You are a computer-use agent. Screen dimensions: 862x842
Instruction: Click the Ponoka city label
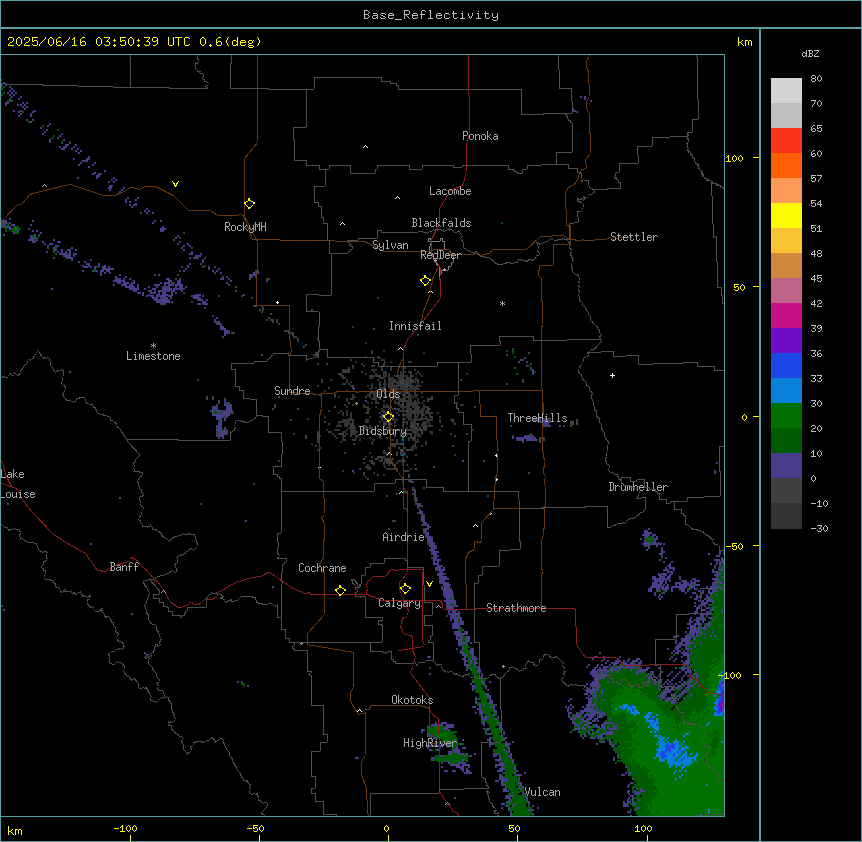pyautogui.click(x=480, y=136)
